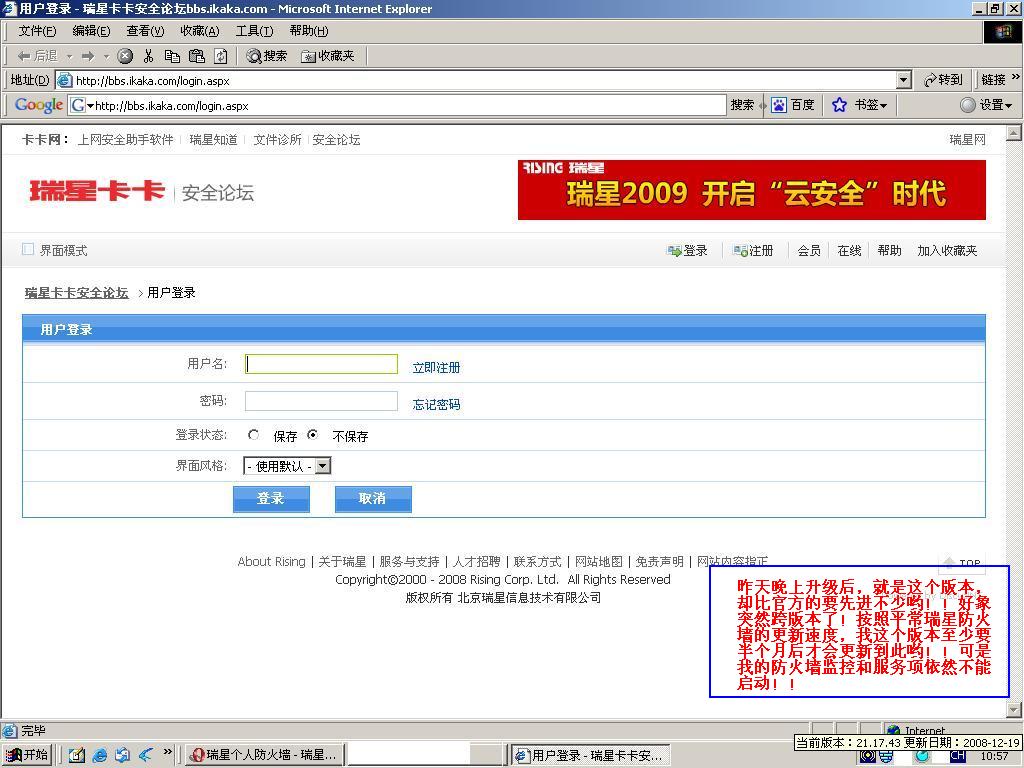Click the blue 登录 submit button
Image resolution: width=1024 pixels, height=768 pixels.
point(271,499)
